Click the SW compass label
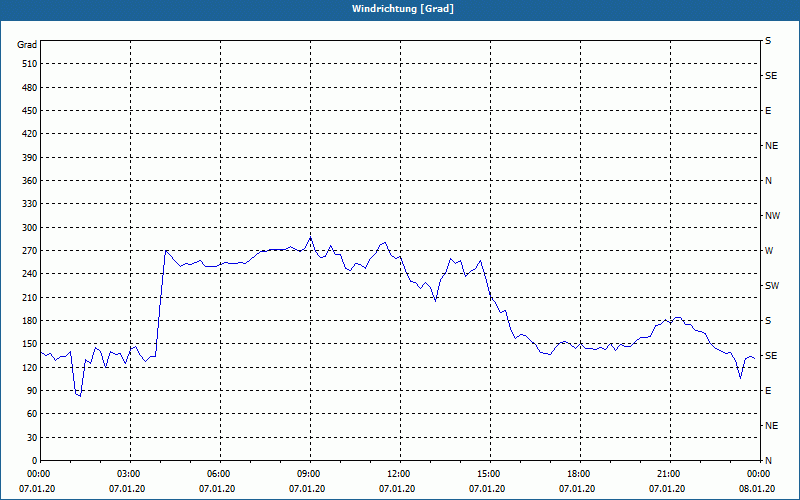 [x=772, y=286]
